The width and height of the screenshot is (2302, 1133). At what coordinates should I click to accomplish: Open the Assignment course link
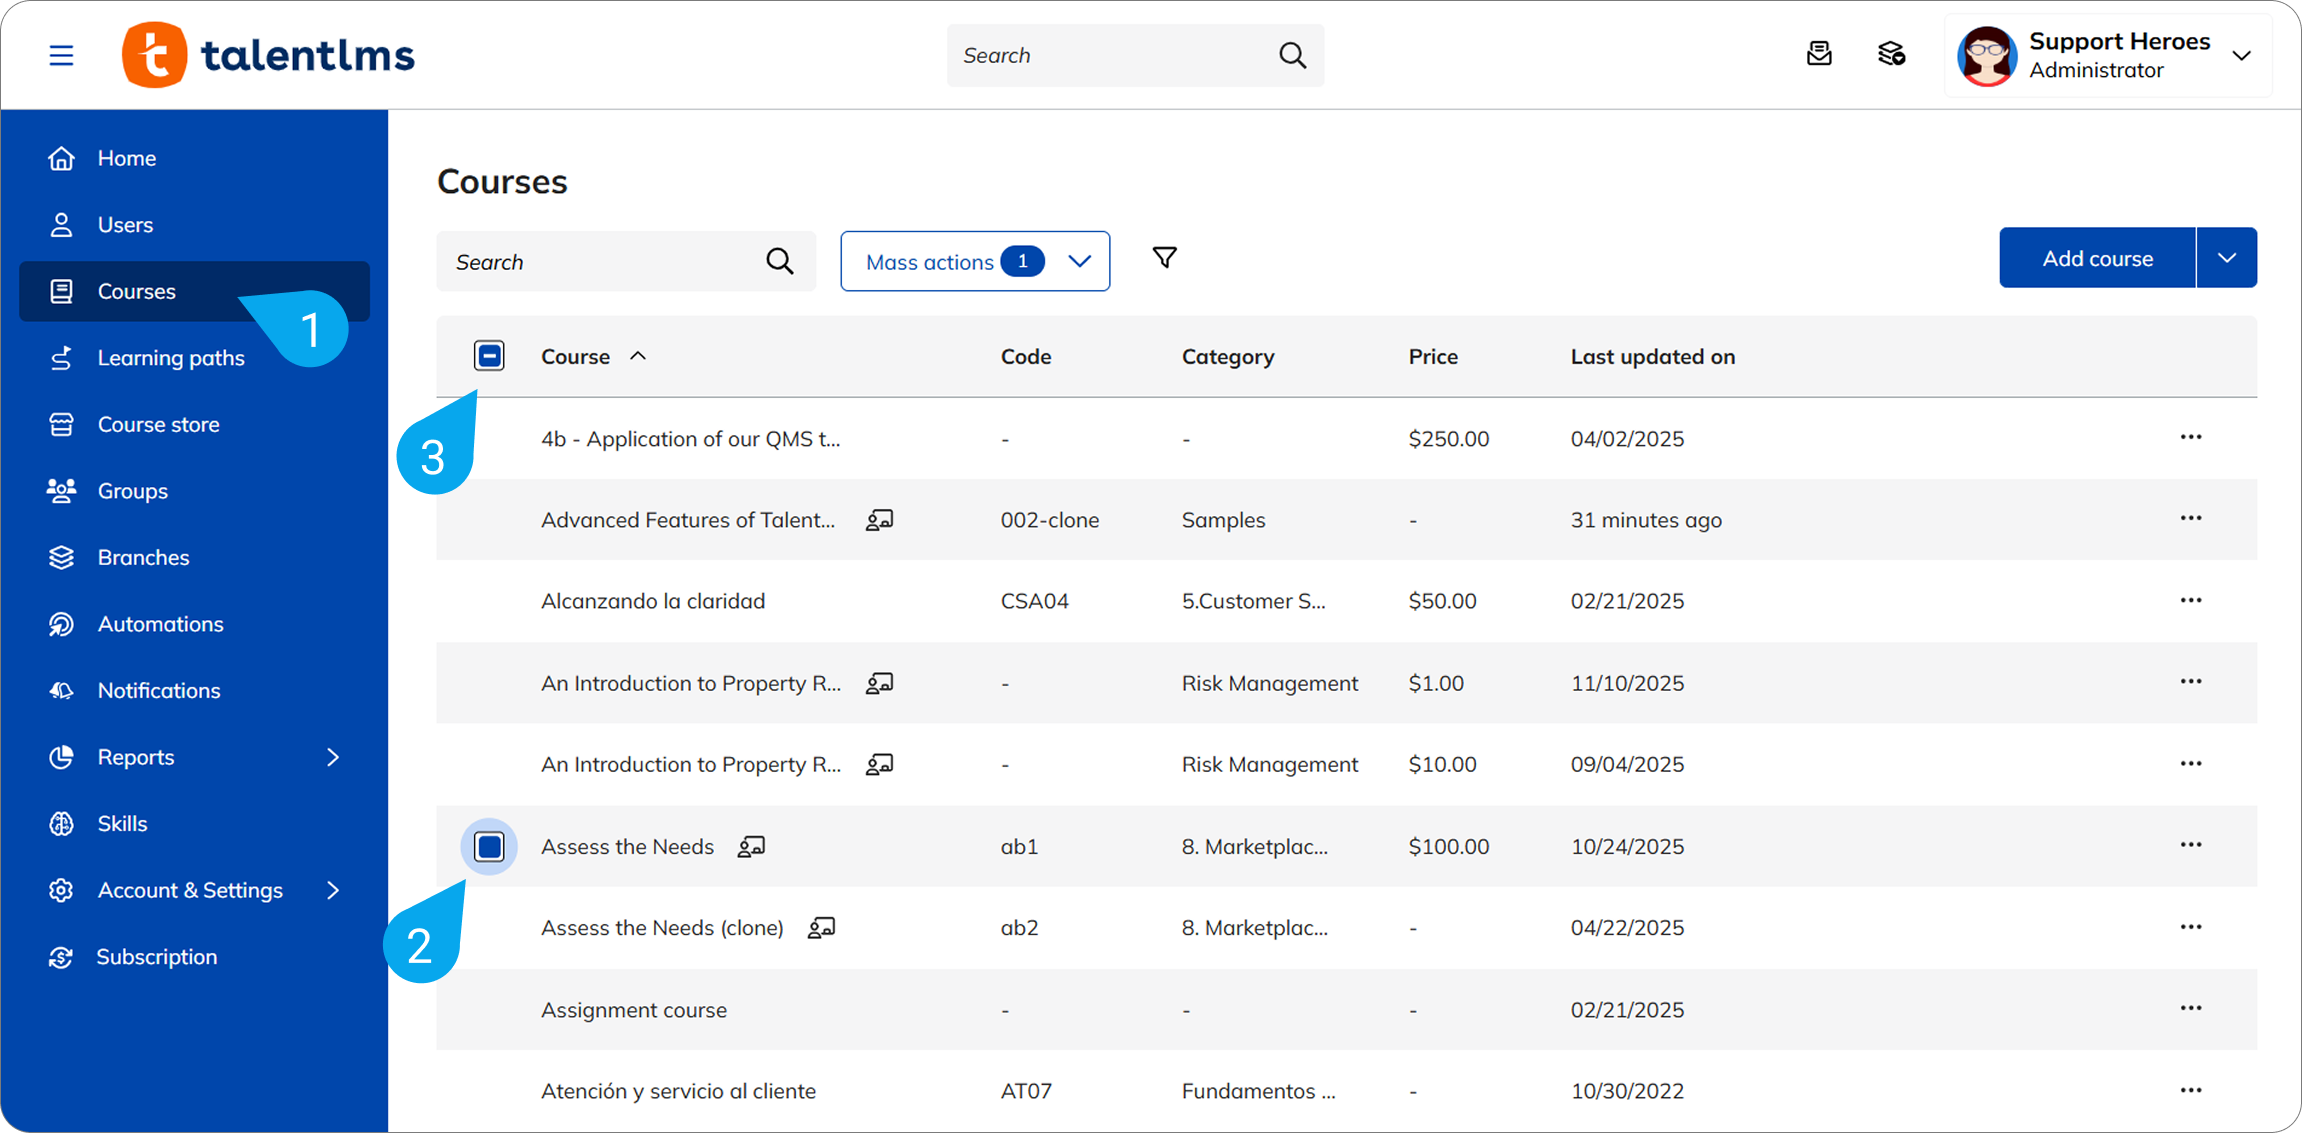(x=634, y=1010)
